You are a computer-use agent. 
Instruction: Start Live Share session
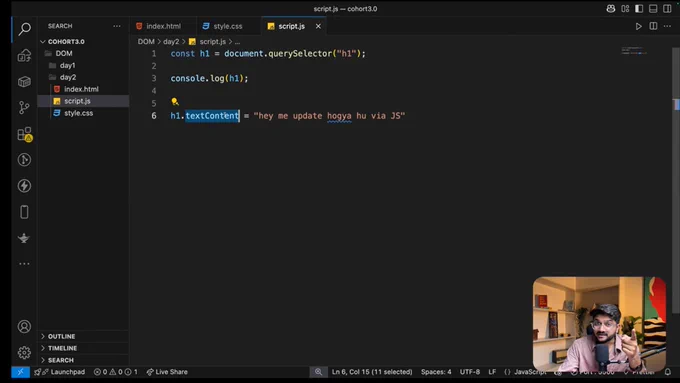click(x=167, y=372)
